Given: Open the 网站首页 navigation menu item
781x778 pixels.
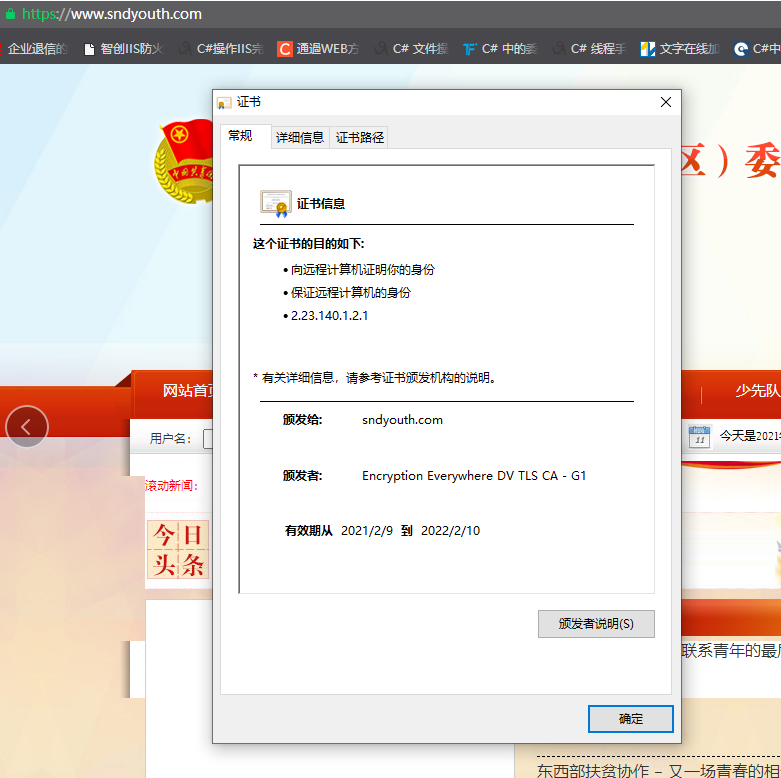Looking at the screenshot, I should tap(188, 391).
